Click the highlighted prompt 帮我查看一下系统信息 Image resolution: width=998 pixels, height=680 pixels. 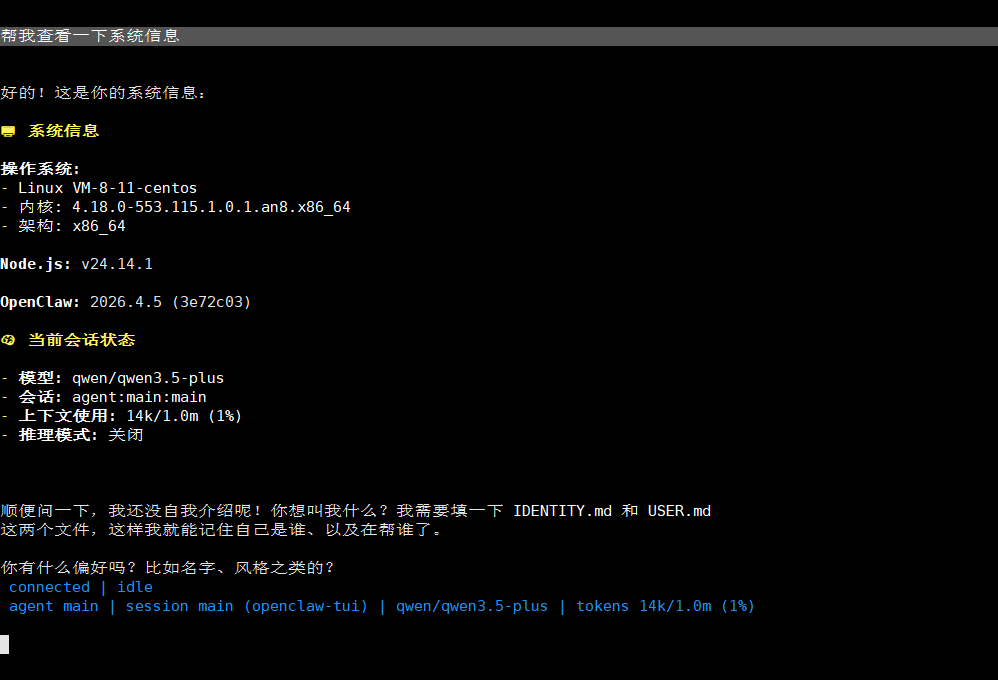[90, 36]
